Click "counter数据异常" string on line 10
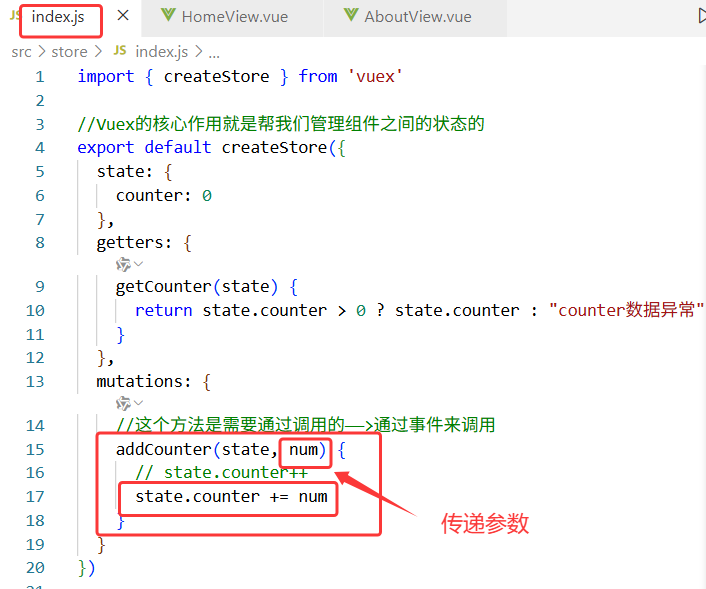Viewport: 706px width, 589px height. pos(626,310)
